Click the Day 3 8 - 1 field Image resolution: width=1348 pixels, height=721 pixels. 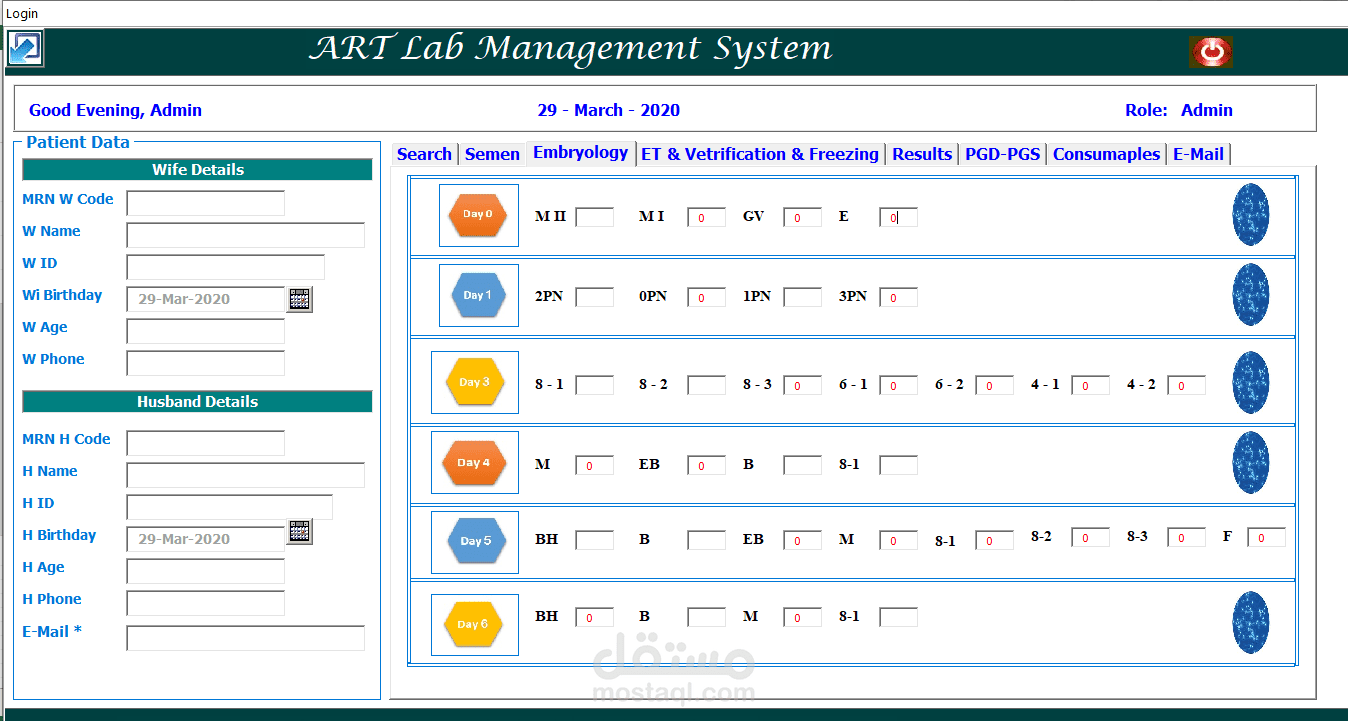point(595,385)
